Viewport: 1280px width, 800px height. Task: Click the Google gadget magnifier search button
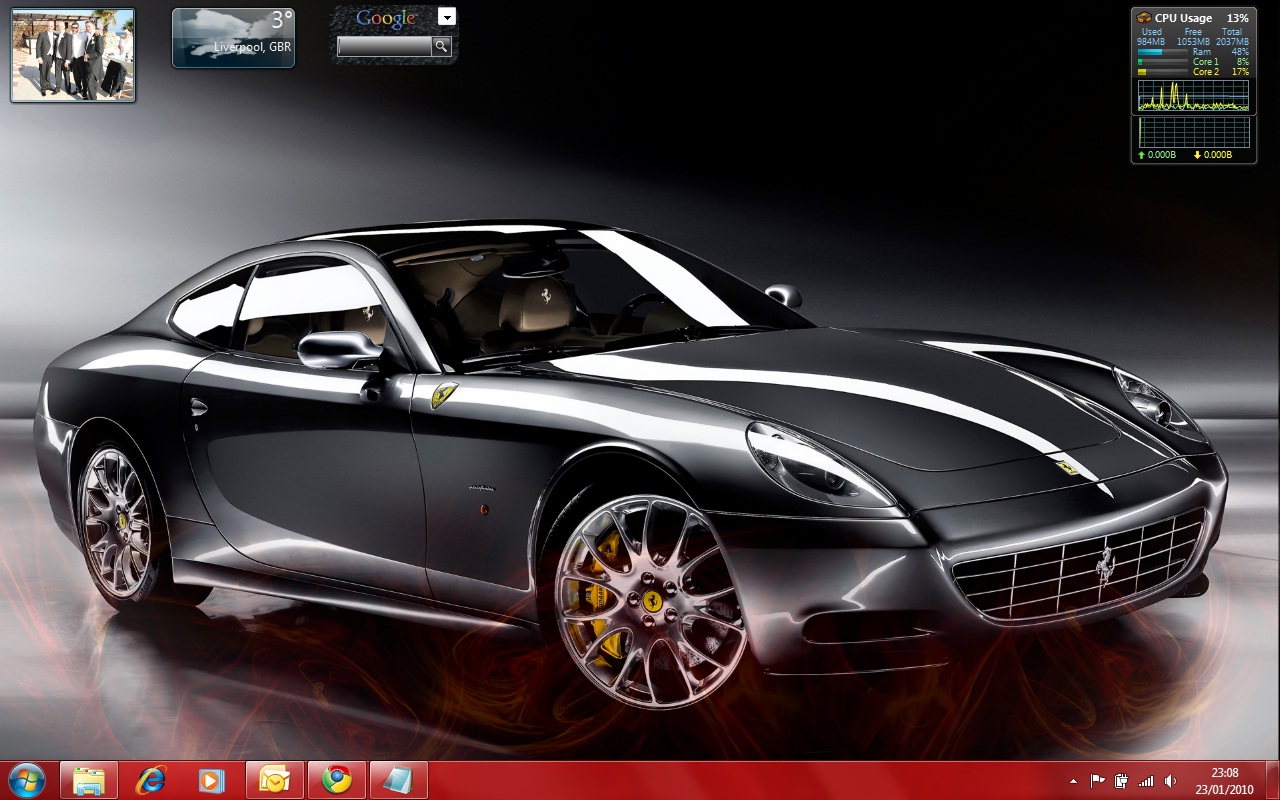pyautogui.click(x=441, y=46)
